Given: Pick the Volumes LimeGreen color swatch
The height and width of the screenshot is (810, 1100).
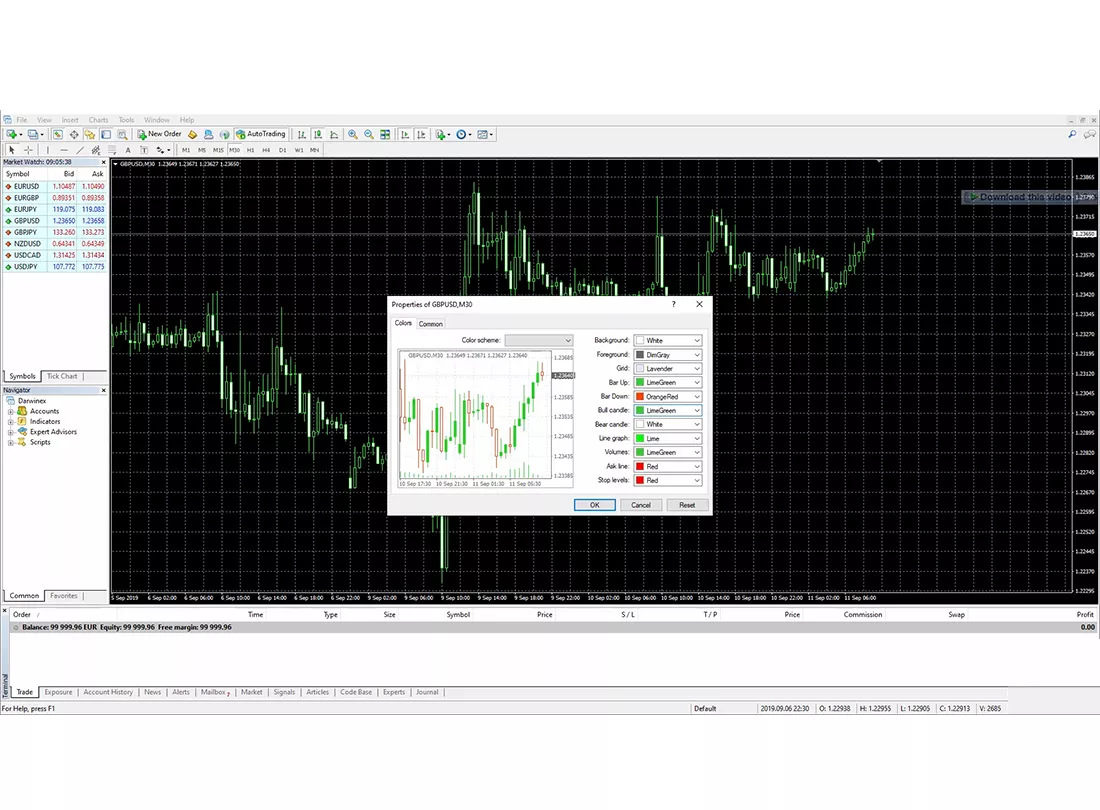Looking at the screenshot, I should click(640, 452).
